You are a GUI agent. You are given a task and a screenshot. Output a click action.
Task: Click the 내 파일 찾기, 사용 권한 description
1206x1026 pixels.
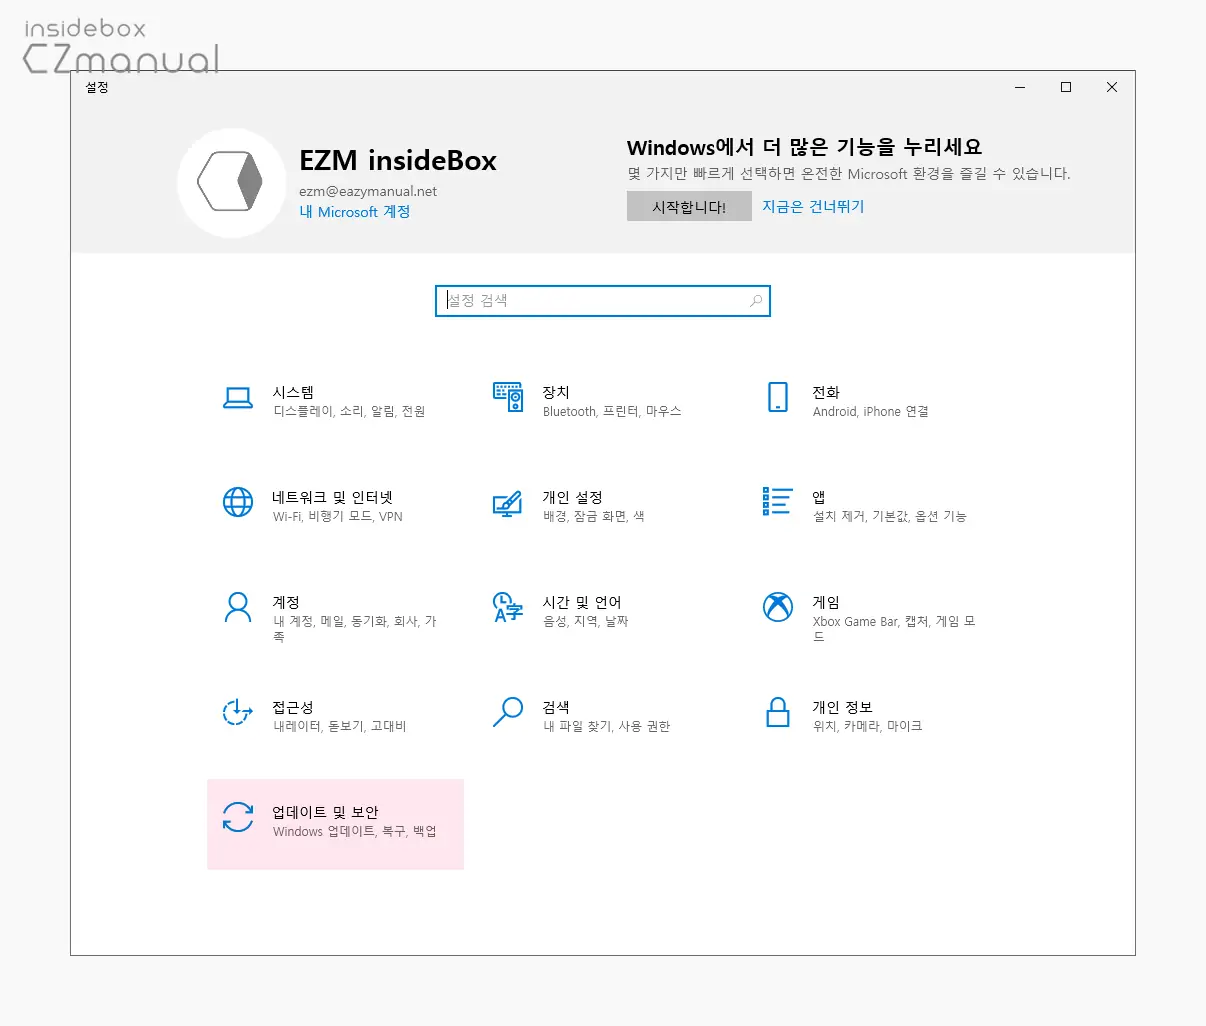pyautogui.click(x=607, y=727)
